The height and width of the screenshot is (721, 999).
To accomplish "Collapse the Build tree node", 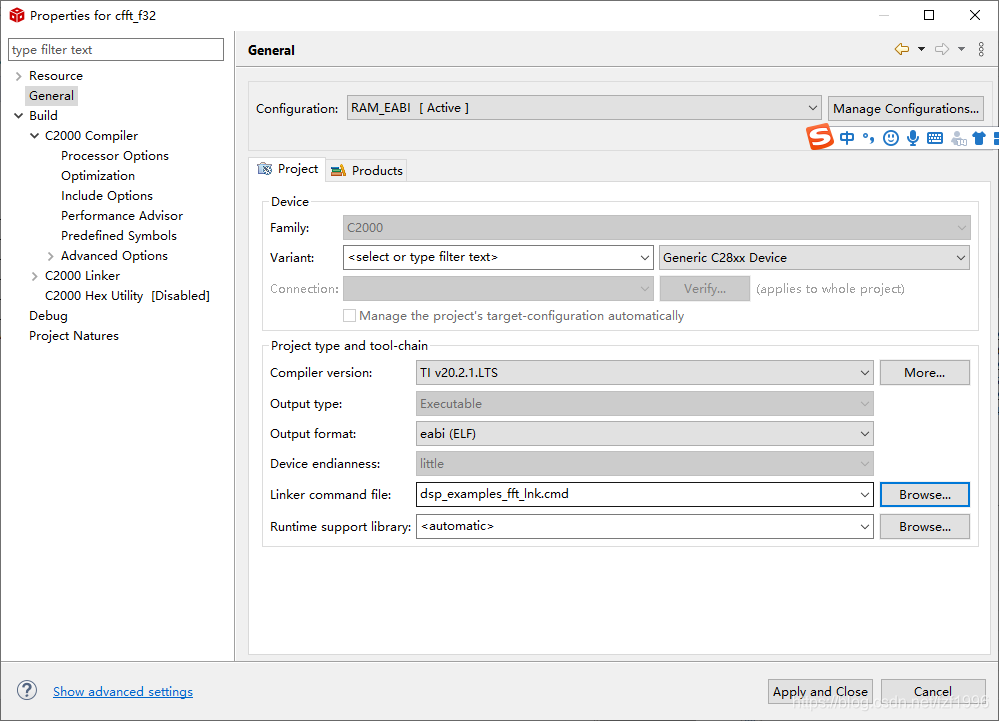I will [x=18, y=116].
